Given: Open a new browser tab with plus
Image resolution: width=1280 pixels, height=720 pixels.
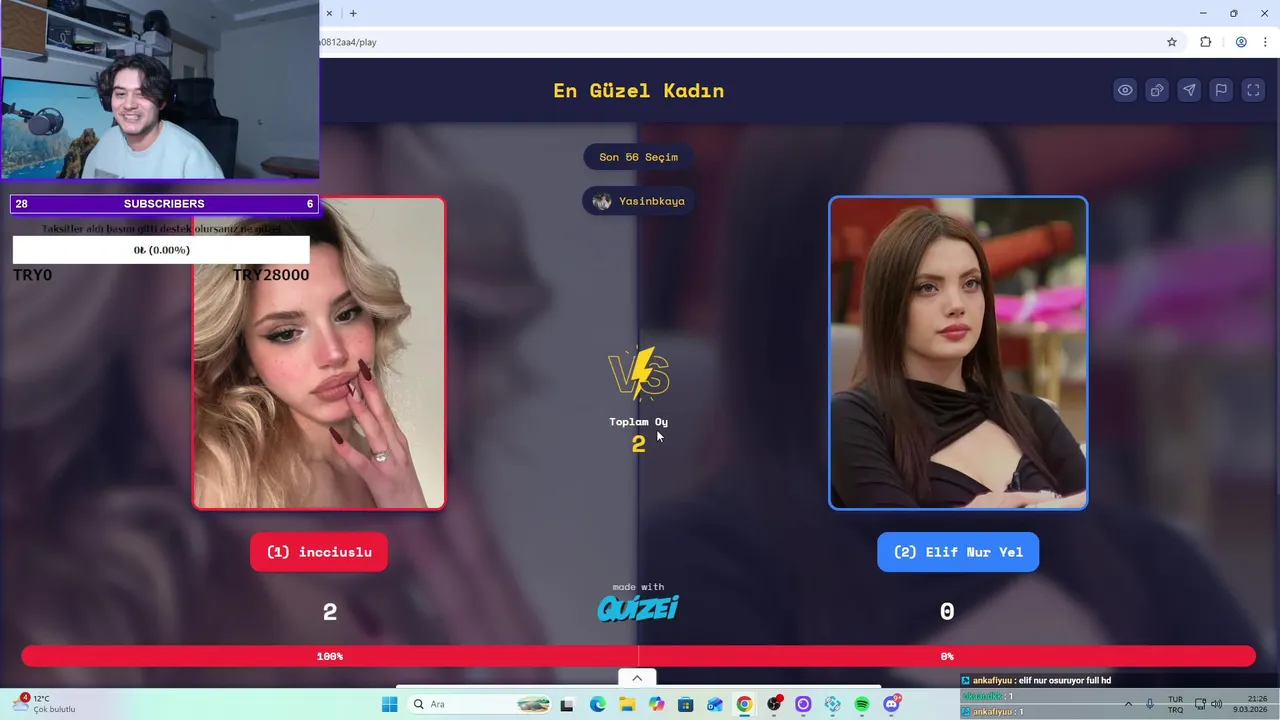Looking at the screenshot, I should pyautogui.click(x=353, y=13).
